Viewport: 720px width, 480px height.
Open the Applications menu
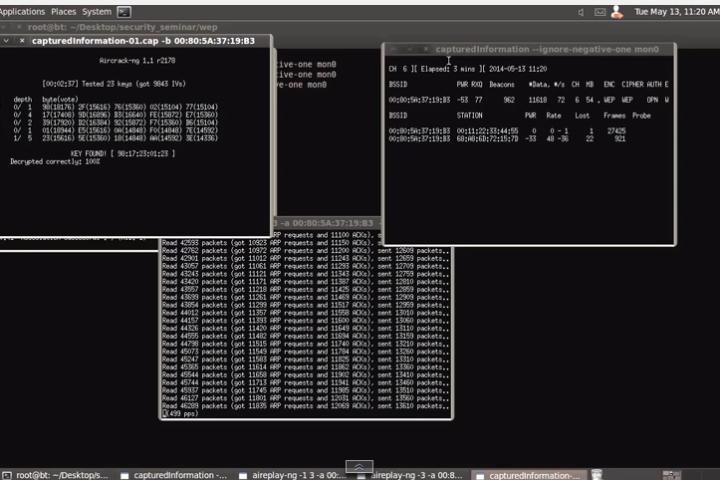[22, 11]
